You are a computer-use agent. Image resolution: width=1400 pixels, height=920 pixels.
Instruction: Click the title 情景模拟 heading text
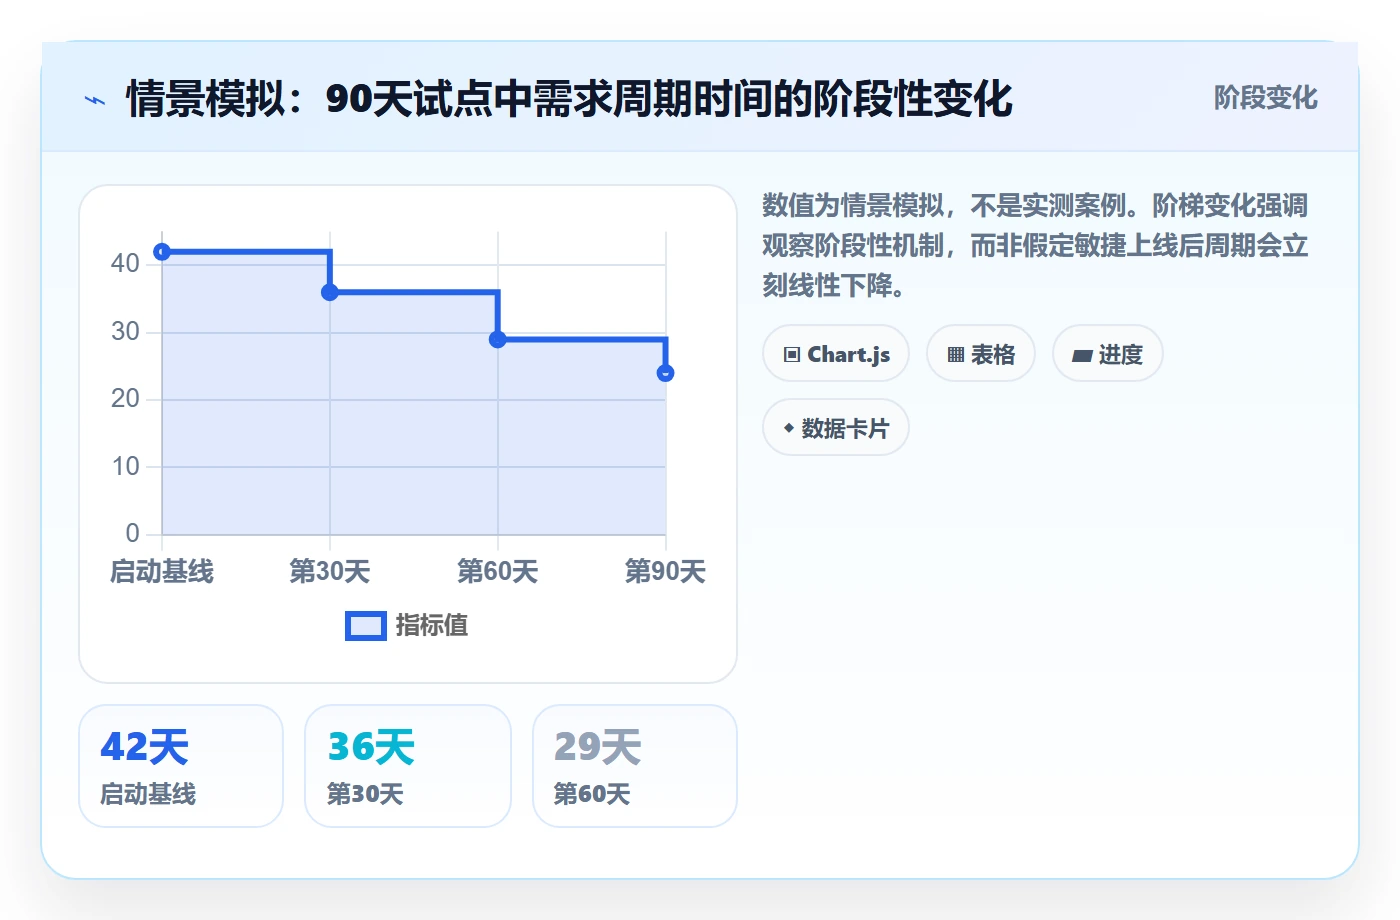click(x=569, y=99)
